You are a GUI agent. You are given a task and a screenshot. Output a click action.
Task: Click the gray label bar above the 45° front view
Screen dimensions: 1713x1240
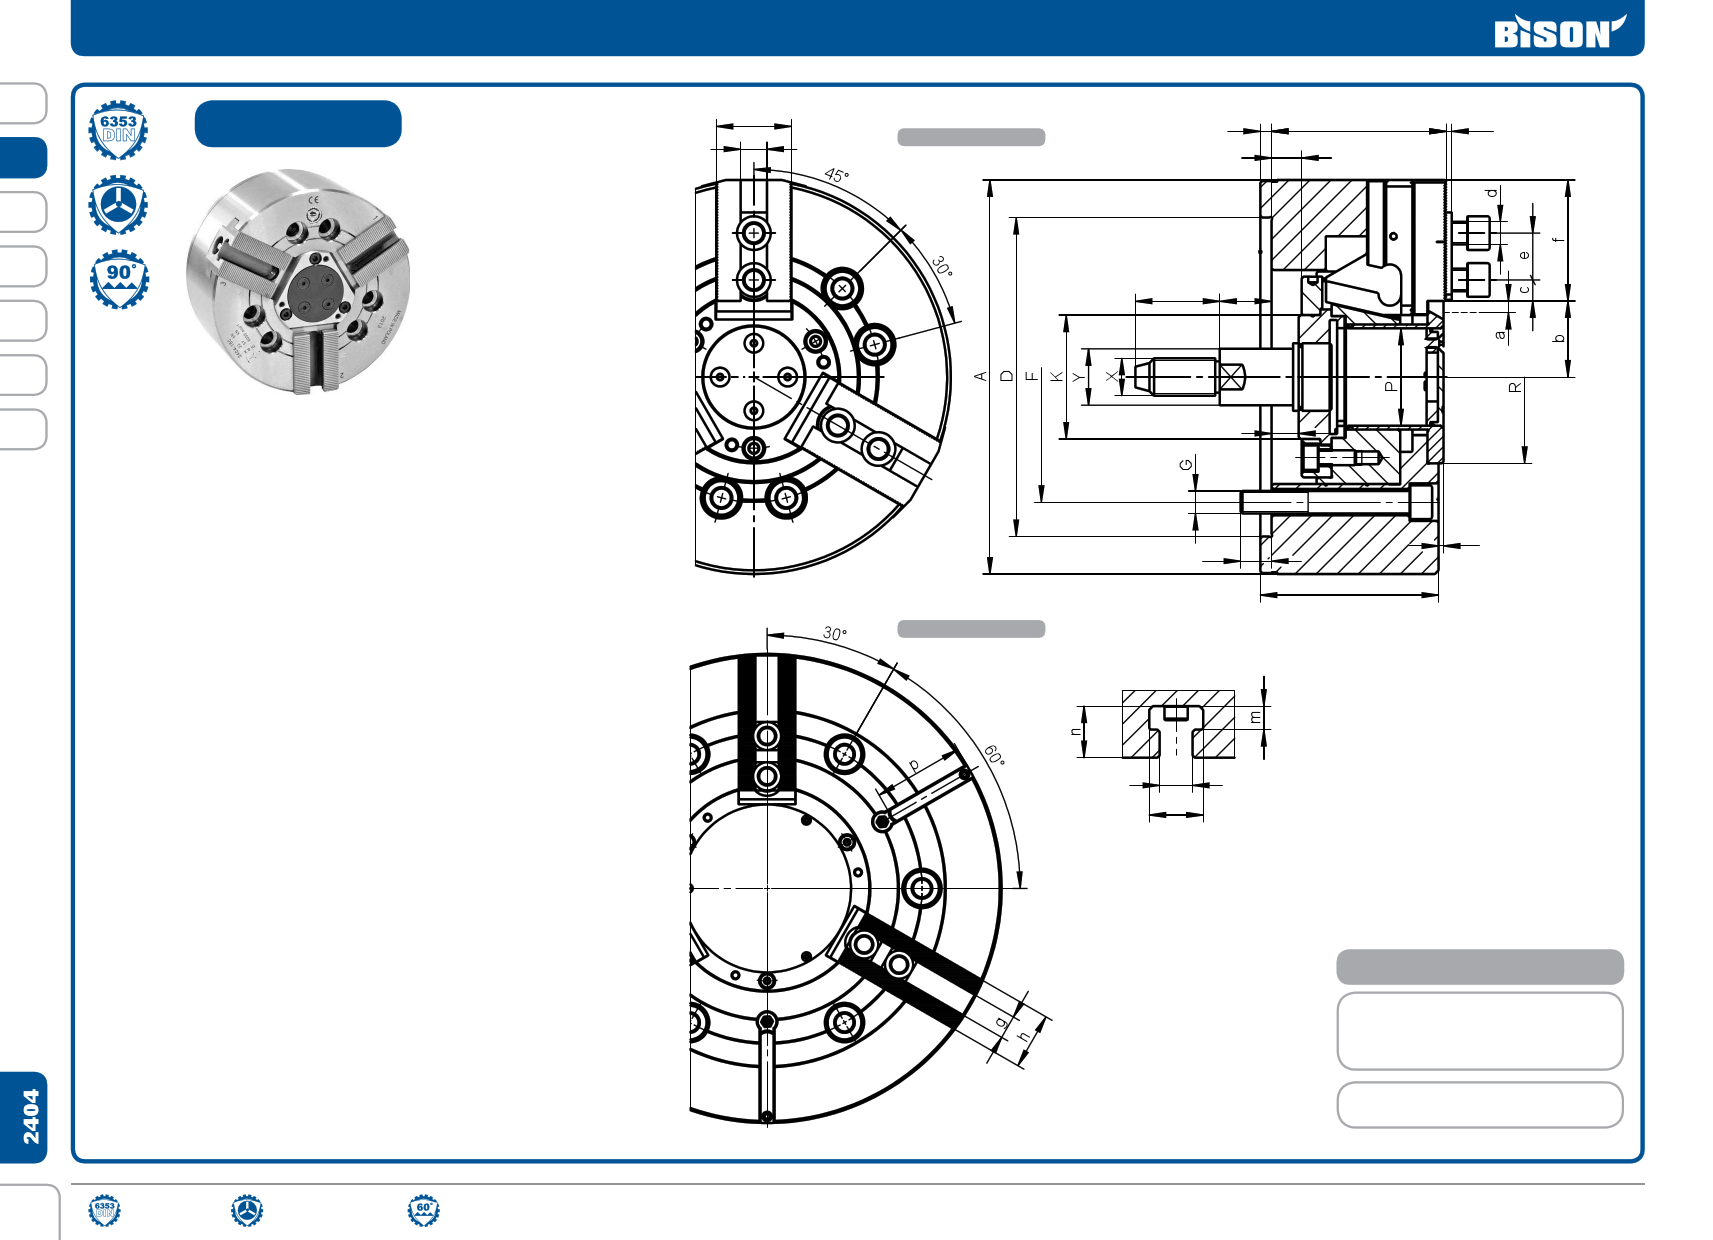coord(970,137)
